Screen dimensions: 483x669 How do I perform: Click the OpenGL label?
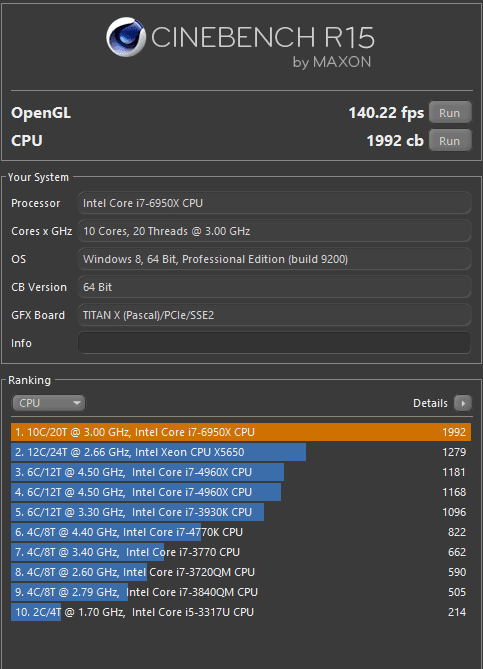[x=41, y=113]
